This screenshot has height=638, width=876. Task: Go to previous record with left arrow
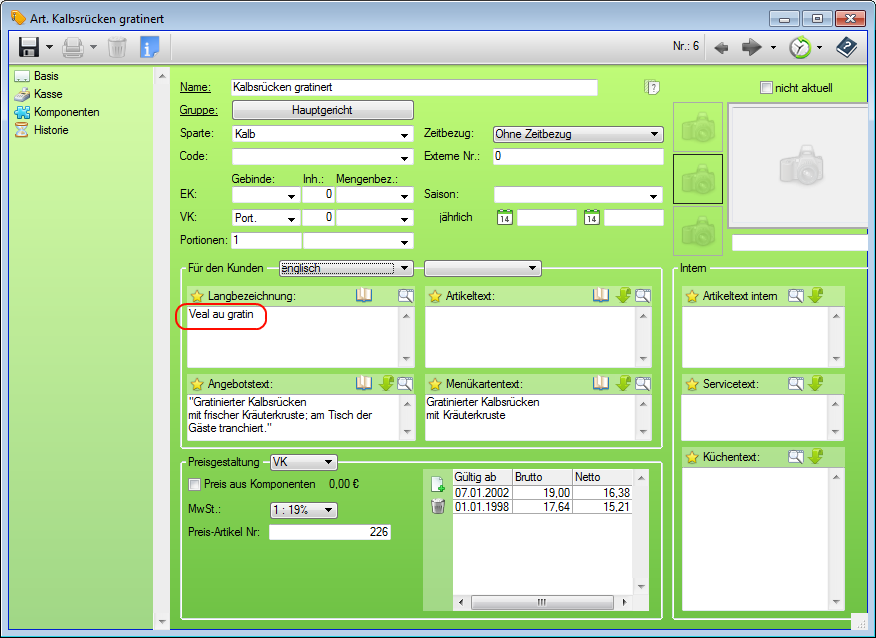[721, 47]
